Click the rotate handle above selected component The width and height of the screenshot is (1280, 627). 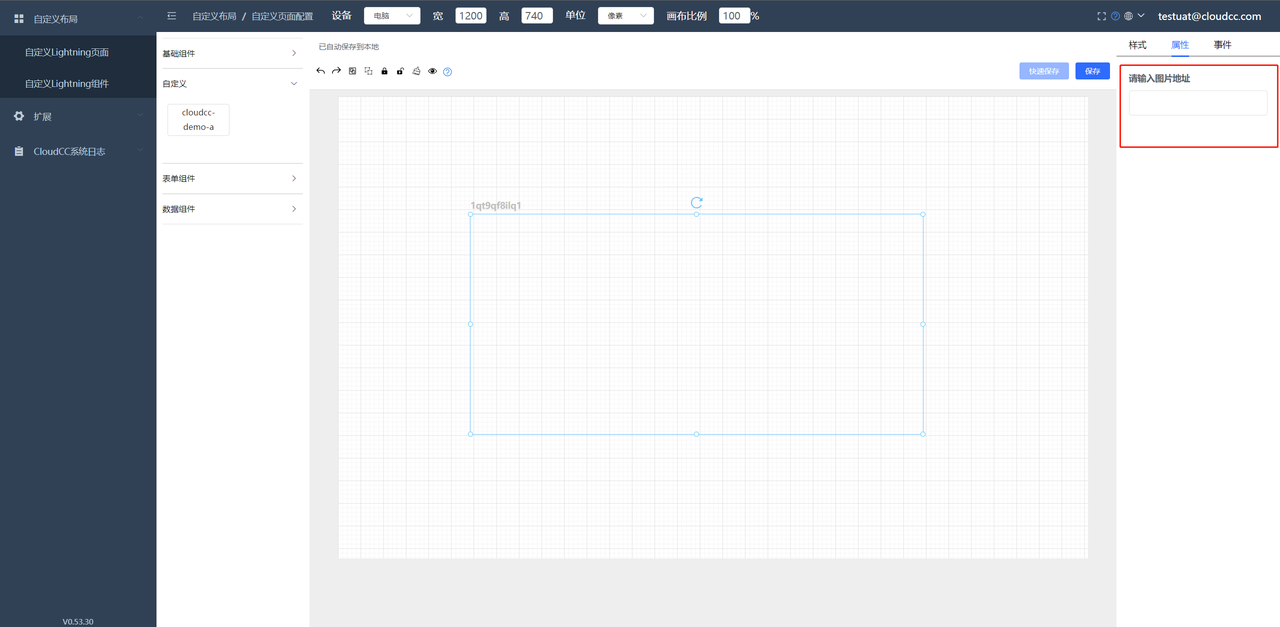tap(697, 202)
